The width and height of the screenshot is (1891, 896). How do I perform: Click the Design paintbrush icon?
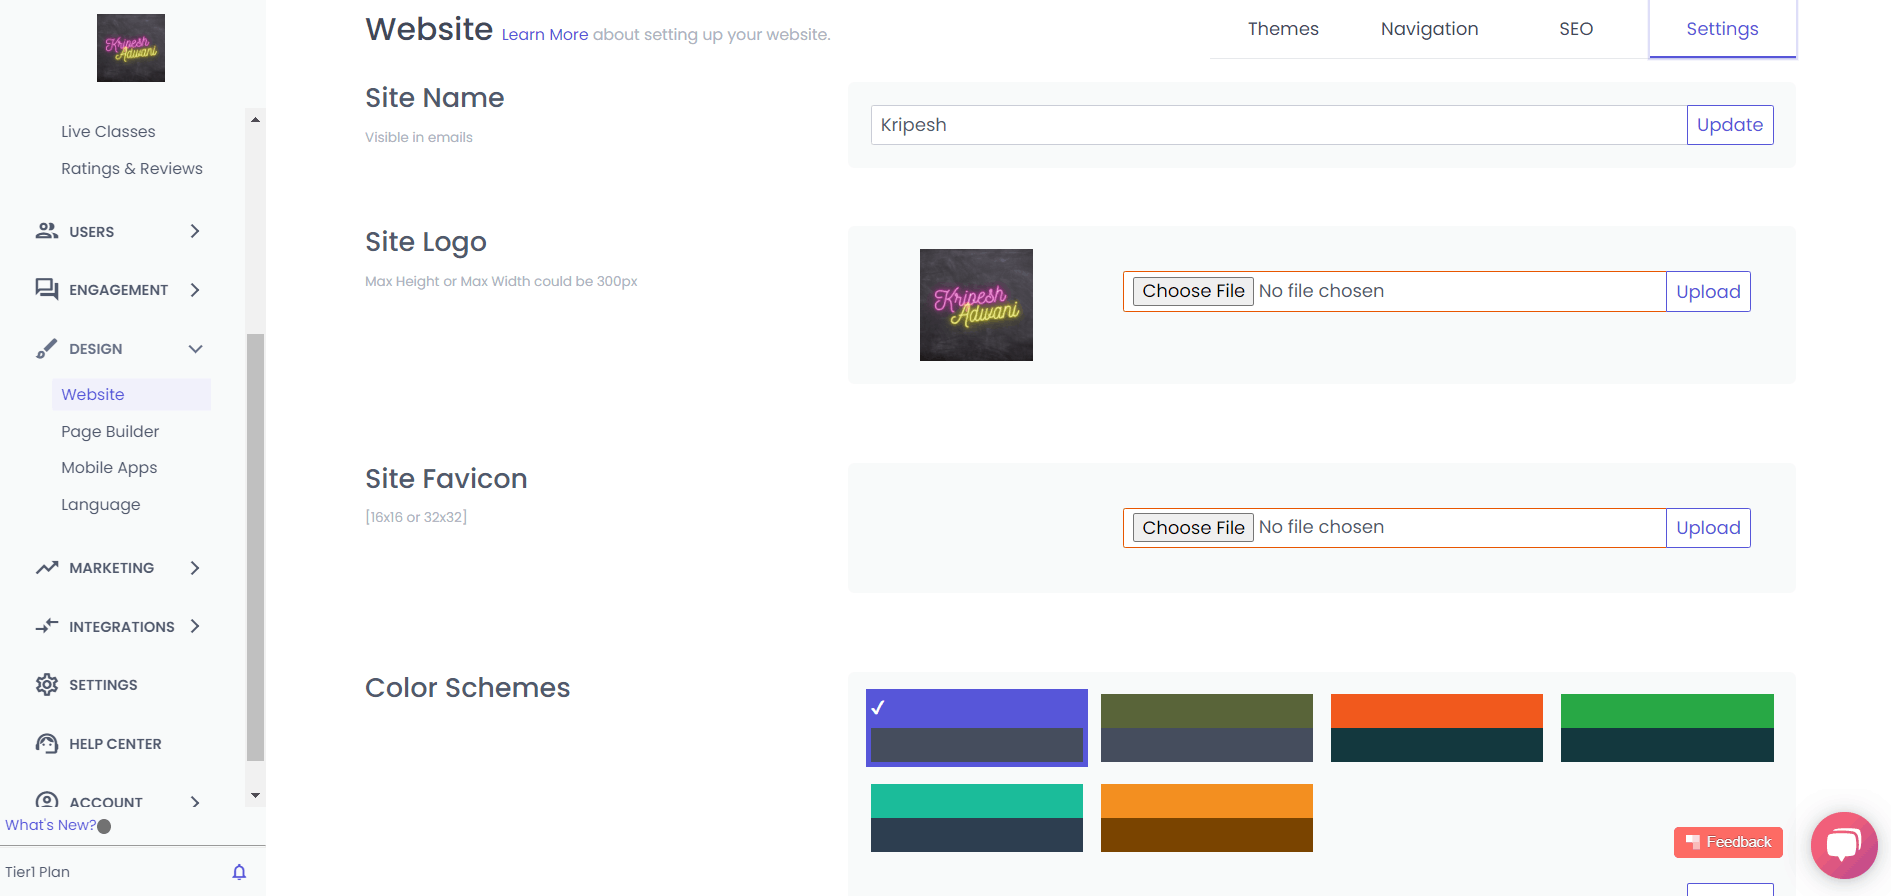pyautogui.click(x=47, y=349)
